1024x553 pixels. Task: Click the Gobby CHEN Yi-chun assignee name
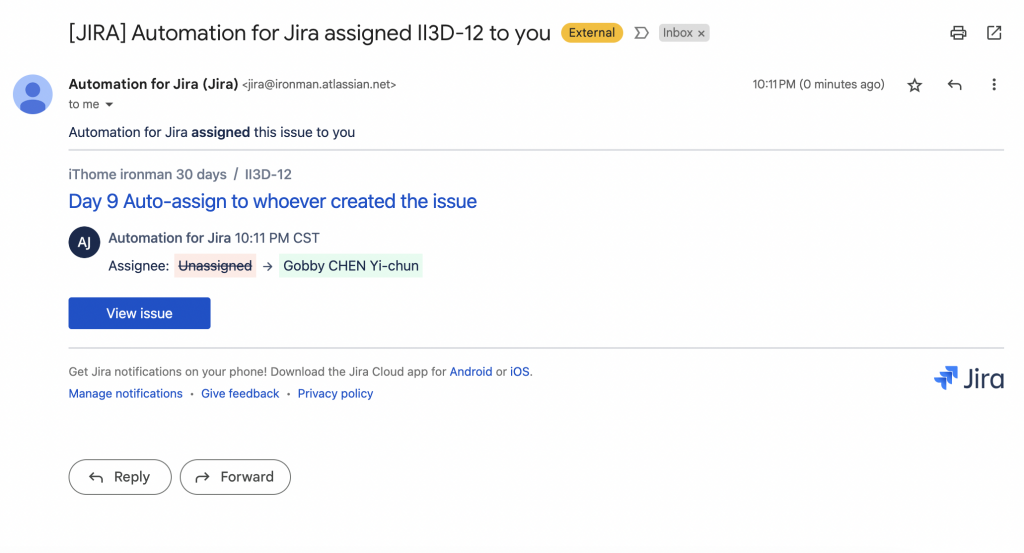pos(351,266)
